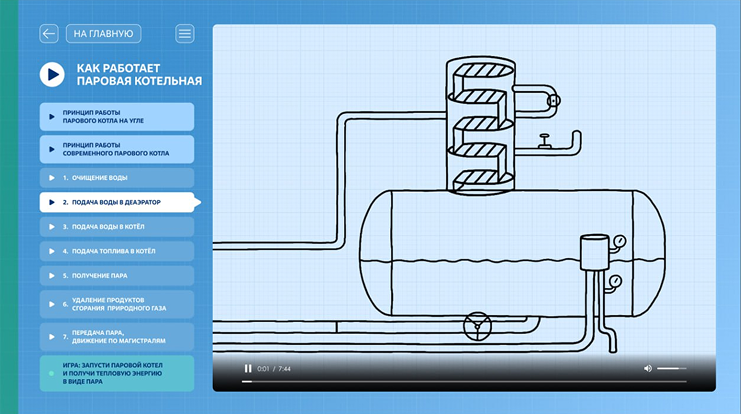Image resolution: width=741 pixels, height=414 pixels.
Task: Click the play triangle on Получение пара
Action: pyautogui.click(x=52, y=275)
